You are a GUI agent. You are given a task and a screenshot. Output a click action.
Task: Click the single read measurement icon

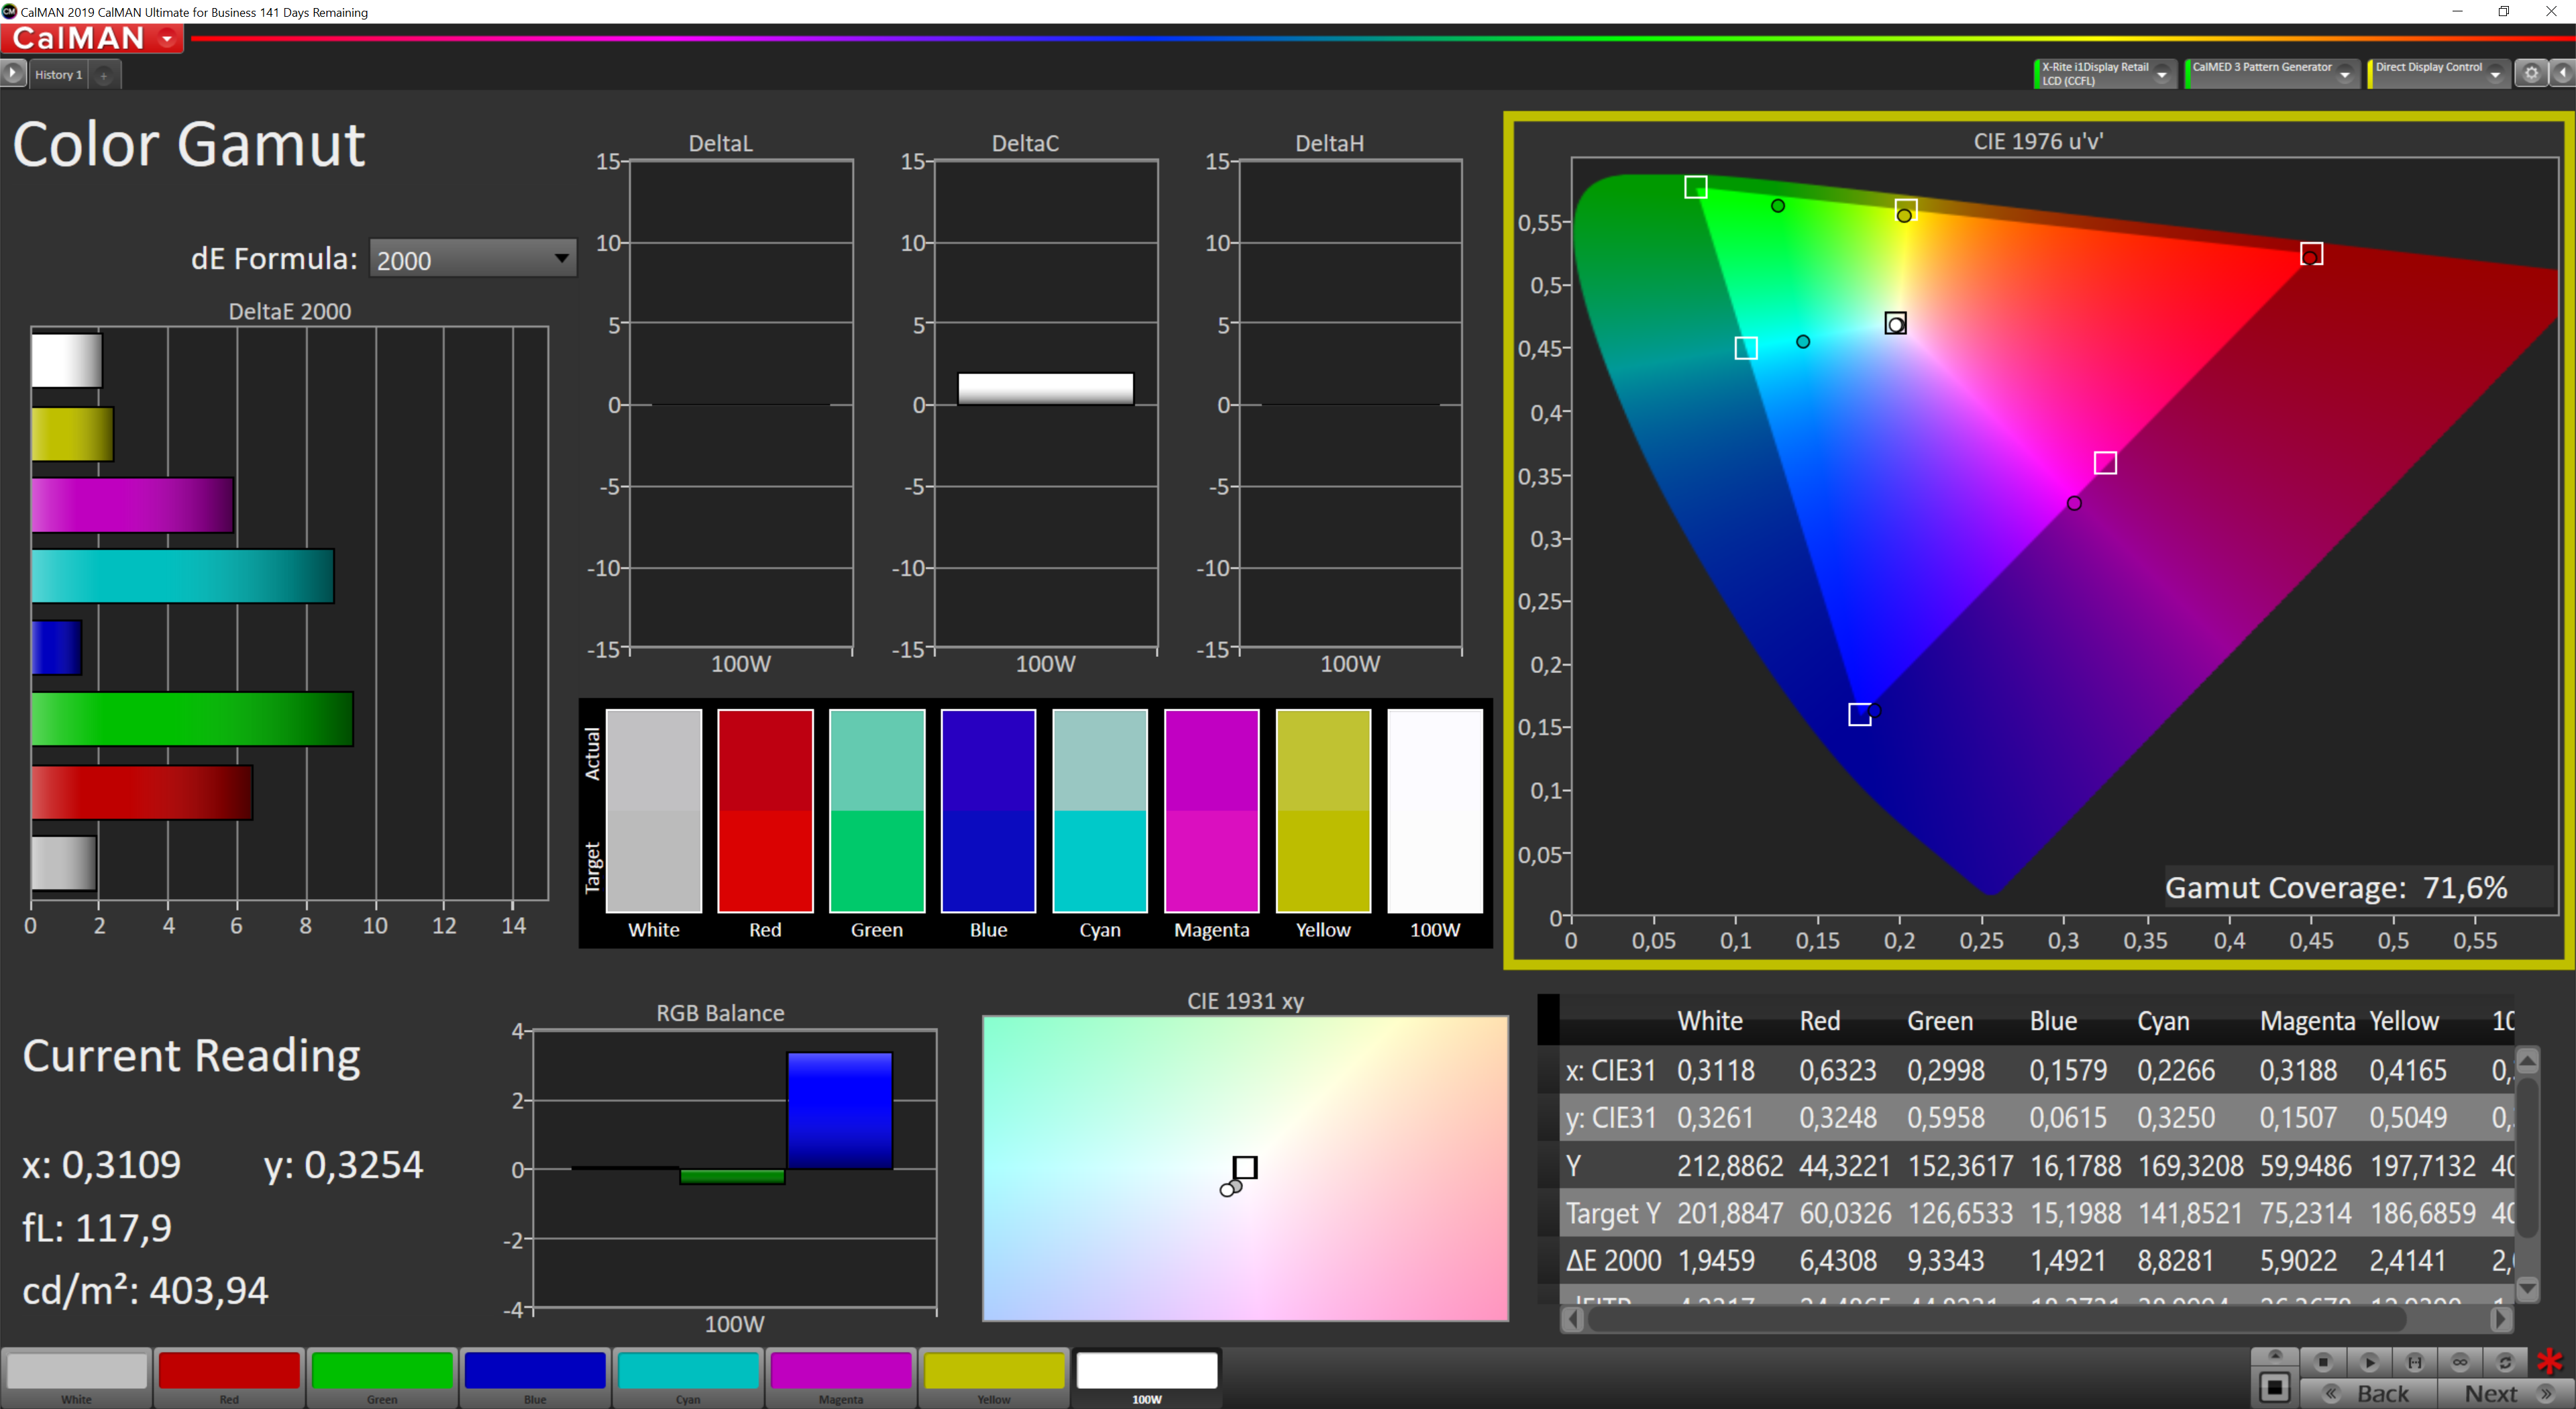[2414, 1363]
